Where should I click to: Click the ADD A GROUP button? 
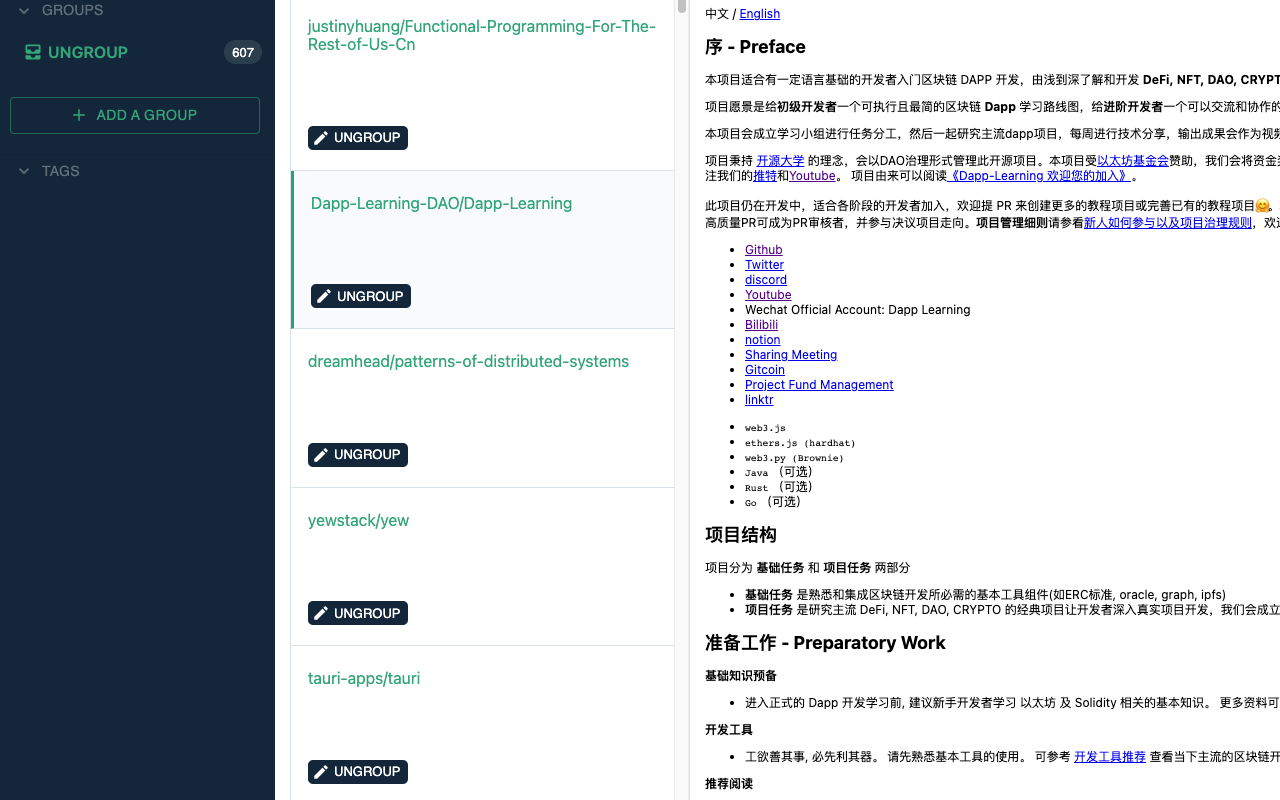pos(135,115)
